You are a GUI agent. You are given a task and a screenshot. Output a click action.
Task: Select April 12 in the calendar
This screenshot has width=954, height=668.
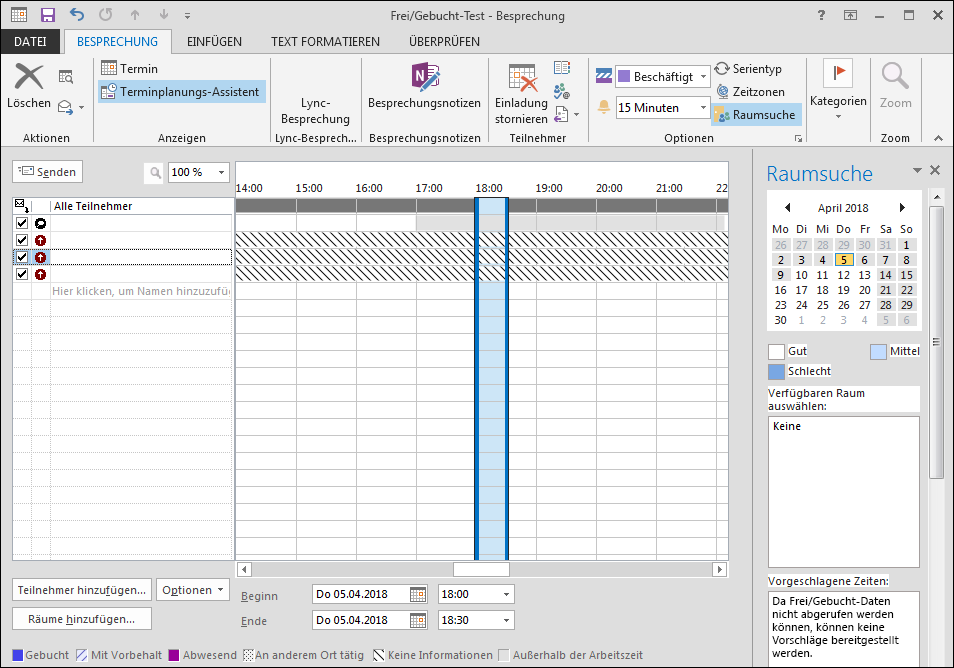tap(843, 275)
